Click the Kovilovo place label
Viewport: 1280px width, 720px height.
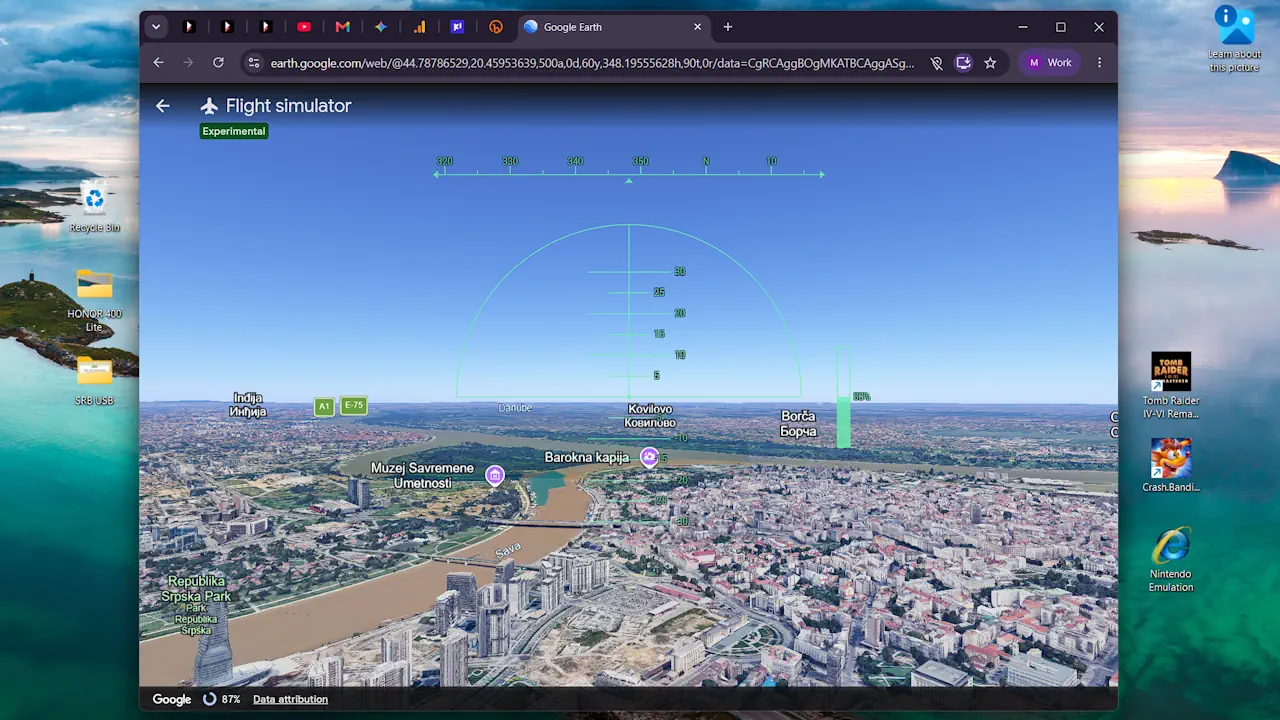click(650, 415)
